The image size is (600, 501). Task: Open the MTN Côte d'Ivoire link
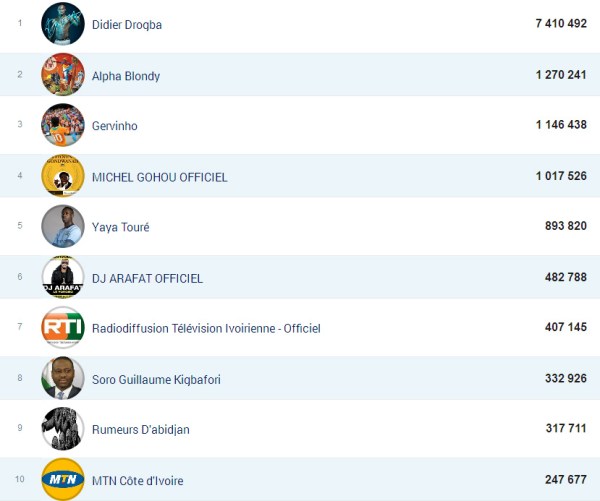(x=137, y=481)
